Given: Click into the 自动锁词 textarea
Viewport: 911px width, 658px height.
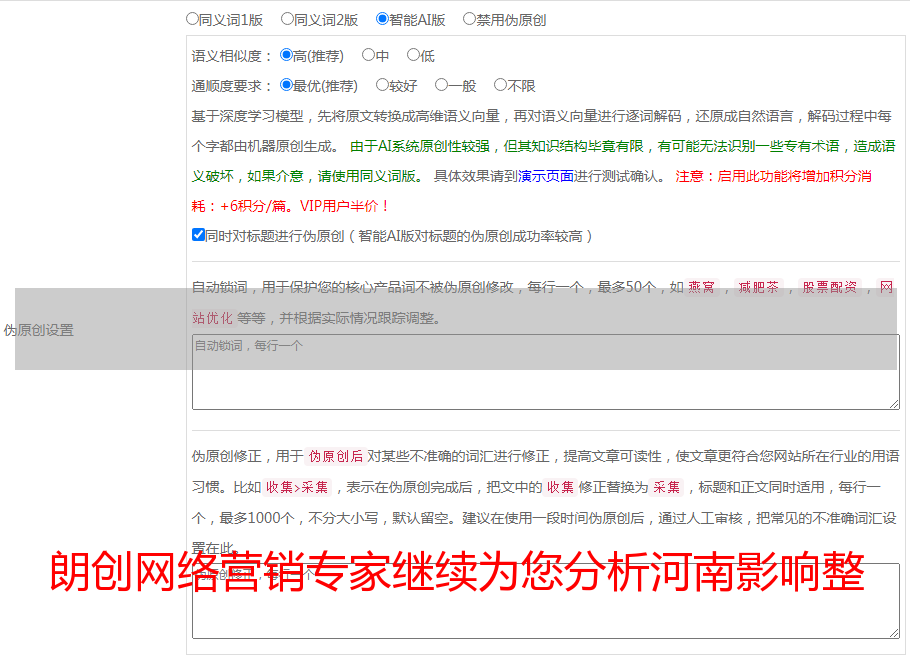Looking at the screenshot, I should 546,372.
